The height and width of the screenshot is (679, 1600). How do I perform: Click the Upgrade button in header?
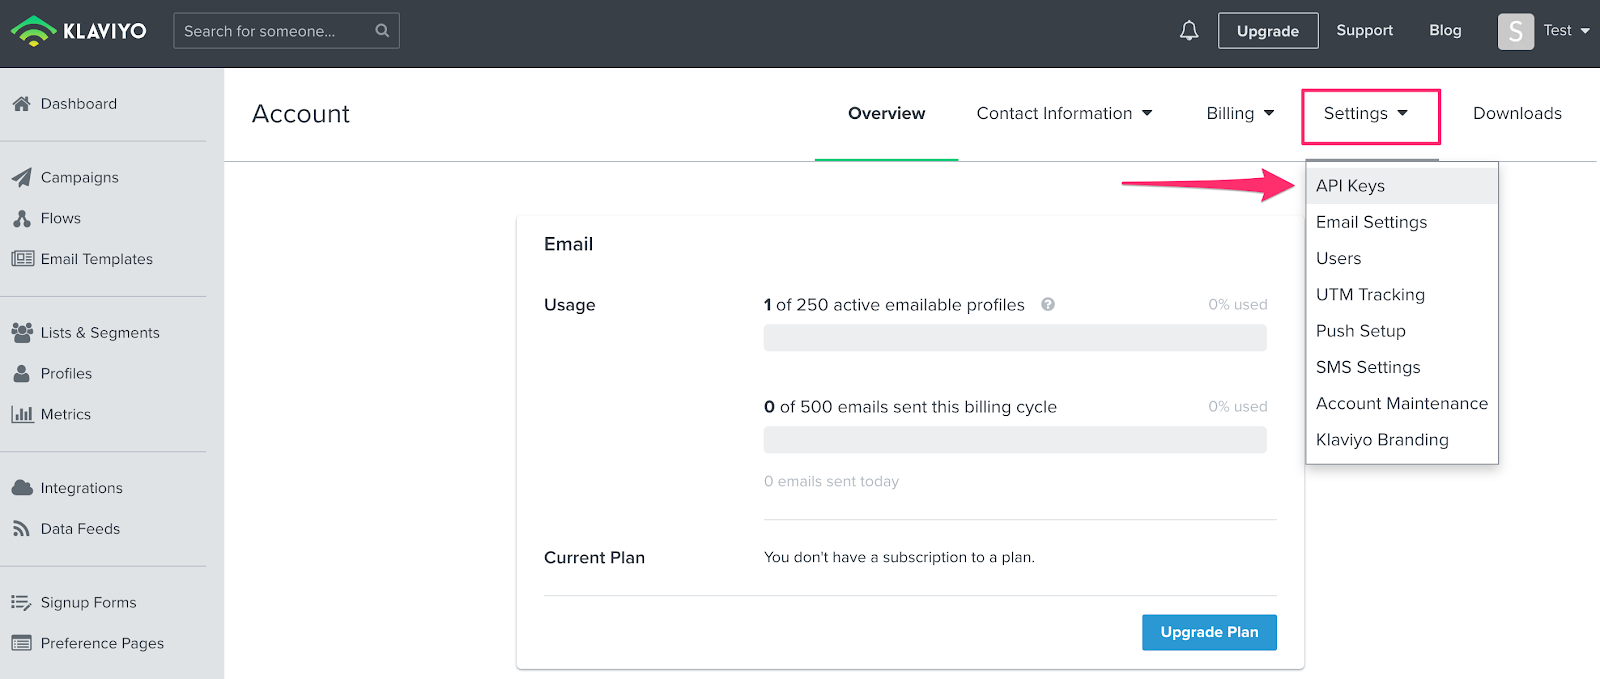pos(1267,31)
